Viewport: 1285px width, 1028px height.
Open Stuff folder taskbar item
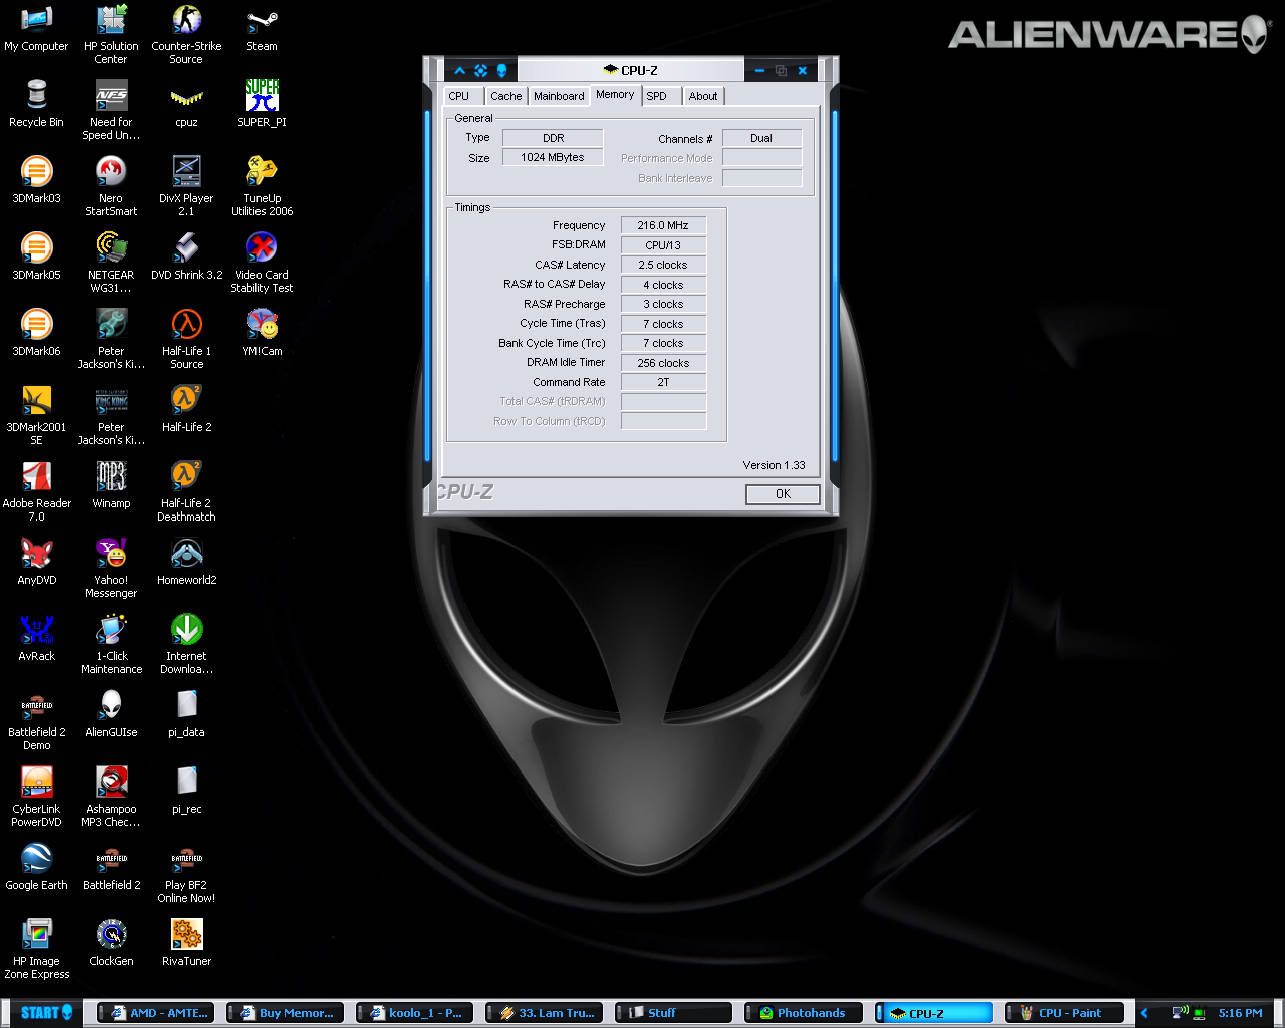pos(674,1013)
